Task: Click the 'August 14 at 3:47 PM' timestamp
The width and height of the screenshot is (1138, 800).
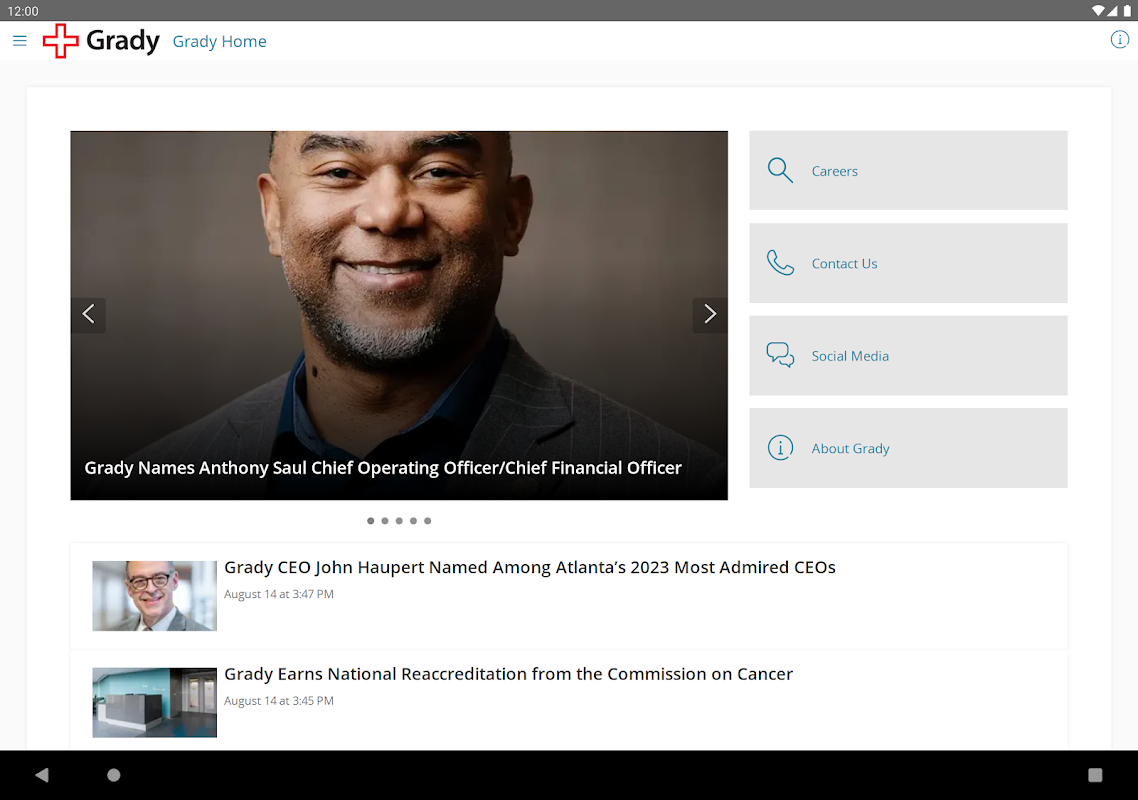Action: (279, 594)
